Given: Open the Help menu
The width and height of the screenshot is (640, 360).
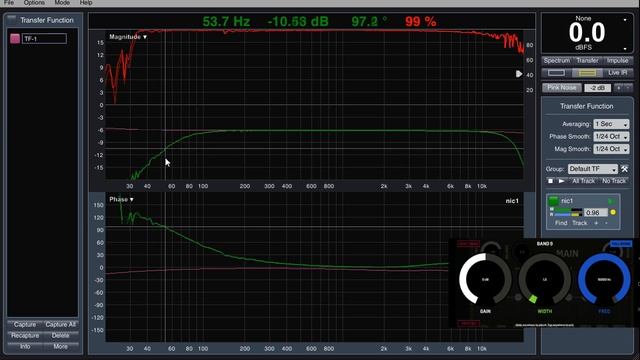Looking at the screenshot, I should click(x=86, y=2).
